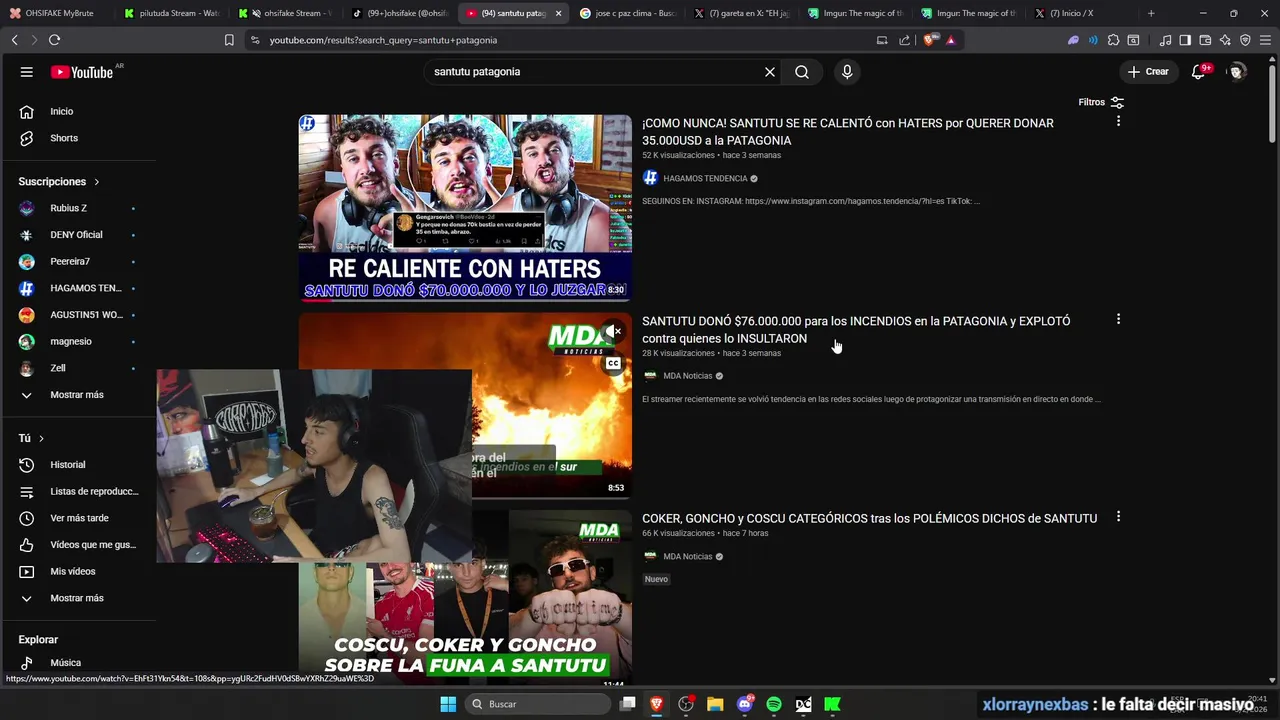Clear the search box with the X
The width and height of the screenshot is (1280, 720).
tap(770, 72)
